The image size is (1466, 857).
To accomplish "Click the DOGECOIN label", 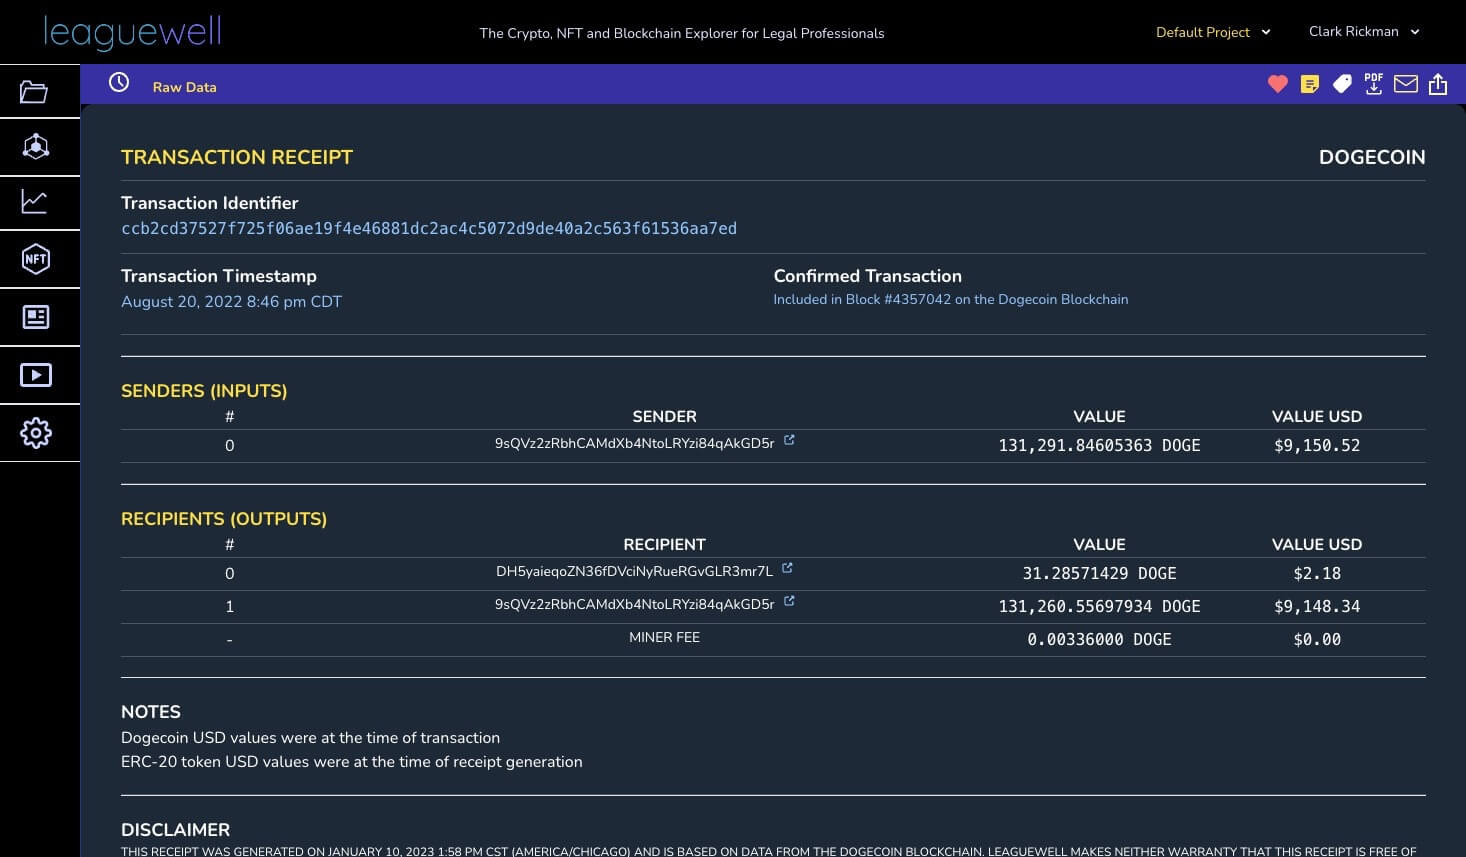I will [1372, 157].
